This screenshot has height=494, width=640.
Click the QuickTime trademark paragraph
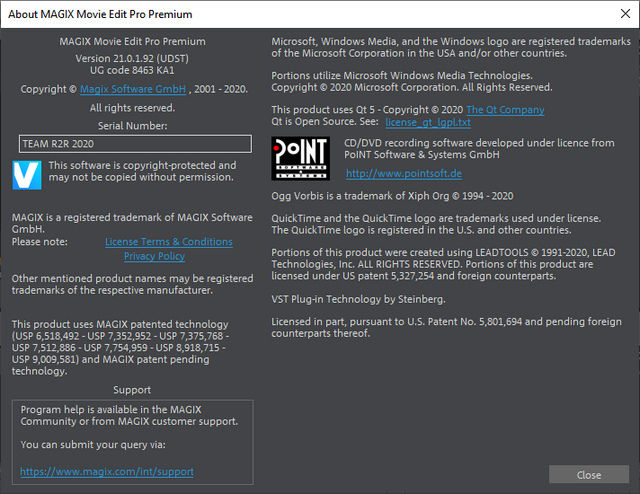pos(436,224)
